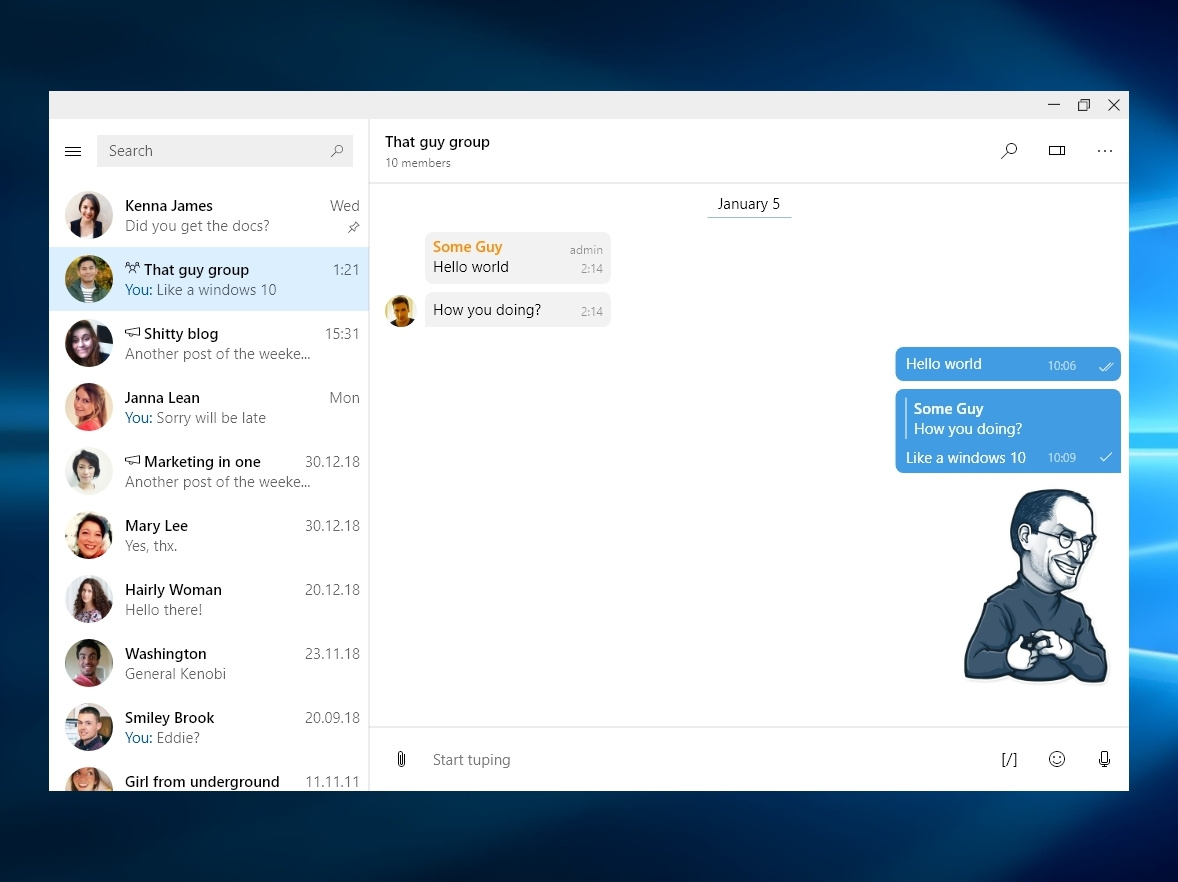Click the checkmark on the Hello world message
This screenshot has height=882, width=1178.
pos(1106,364)
